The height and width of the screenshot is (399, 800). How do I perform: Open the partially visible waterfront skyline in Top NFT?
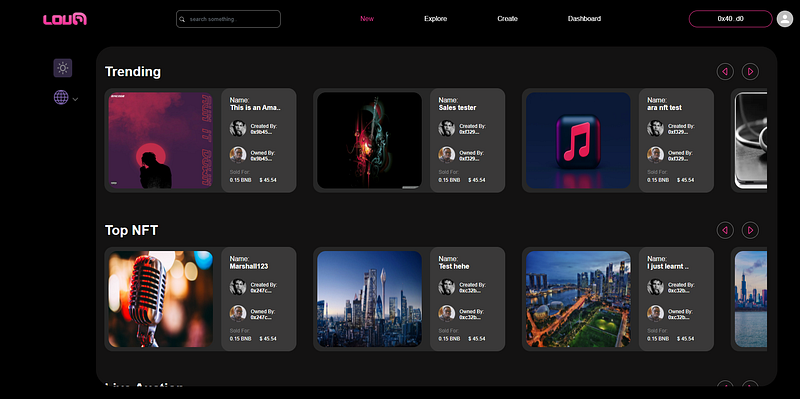click(x=751, y=299)
